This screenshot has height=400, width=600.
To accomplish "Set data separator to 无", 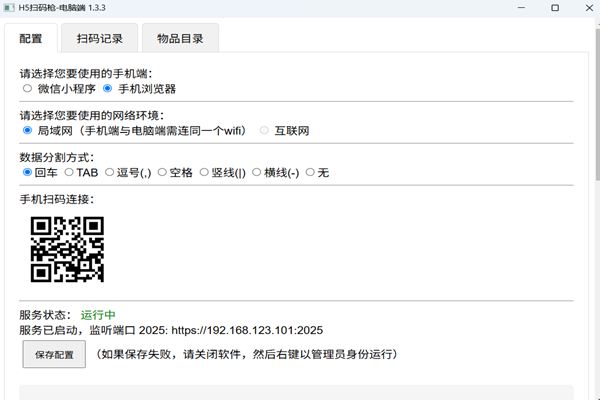I will point(310,172).
